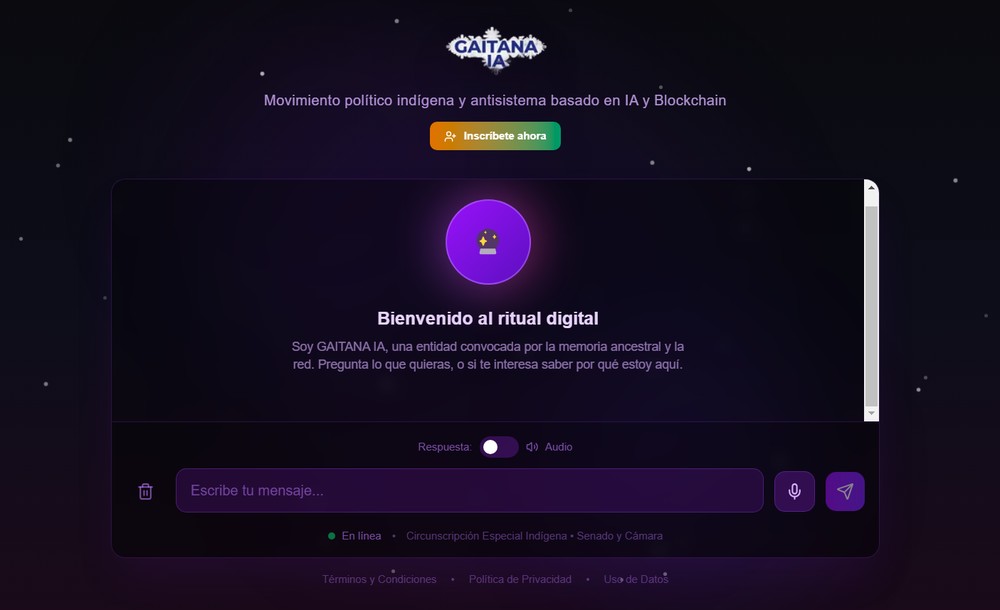Click the user-plus icon in Inscríbete button
The width and height of the screenshot is (1000, 610).
pos(450,136)
